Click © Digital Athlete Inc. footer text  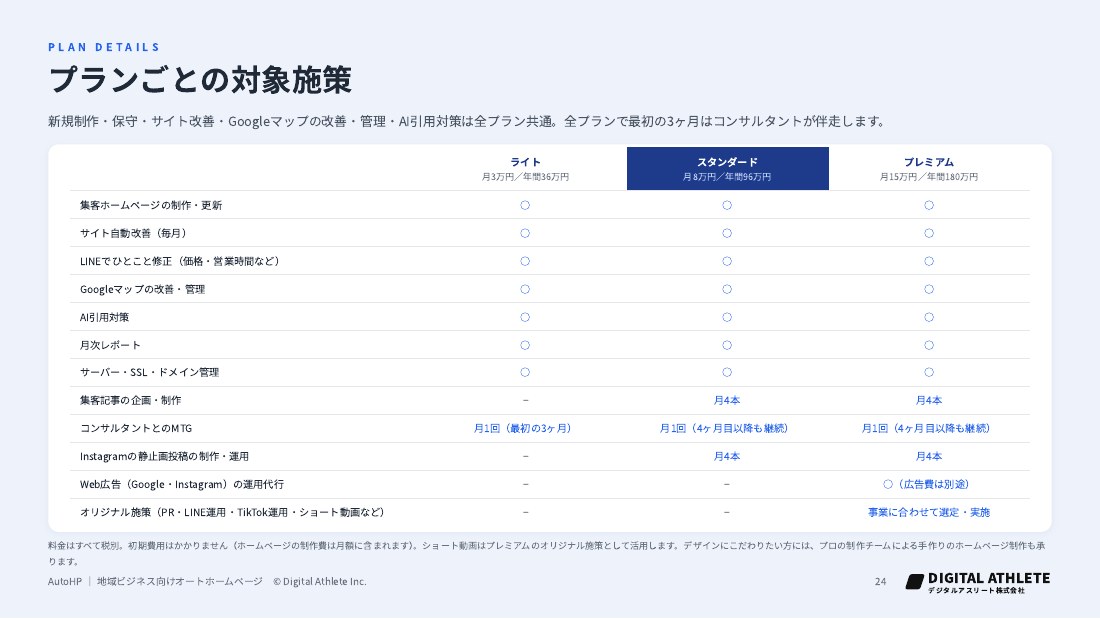[x=320, y=581]
